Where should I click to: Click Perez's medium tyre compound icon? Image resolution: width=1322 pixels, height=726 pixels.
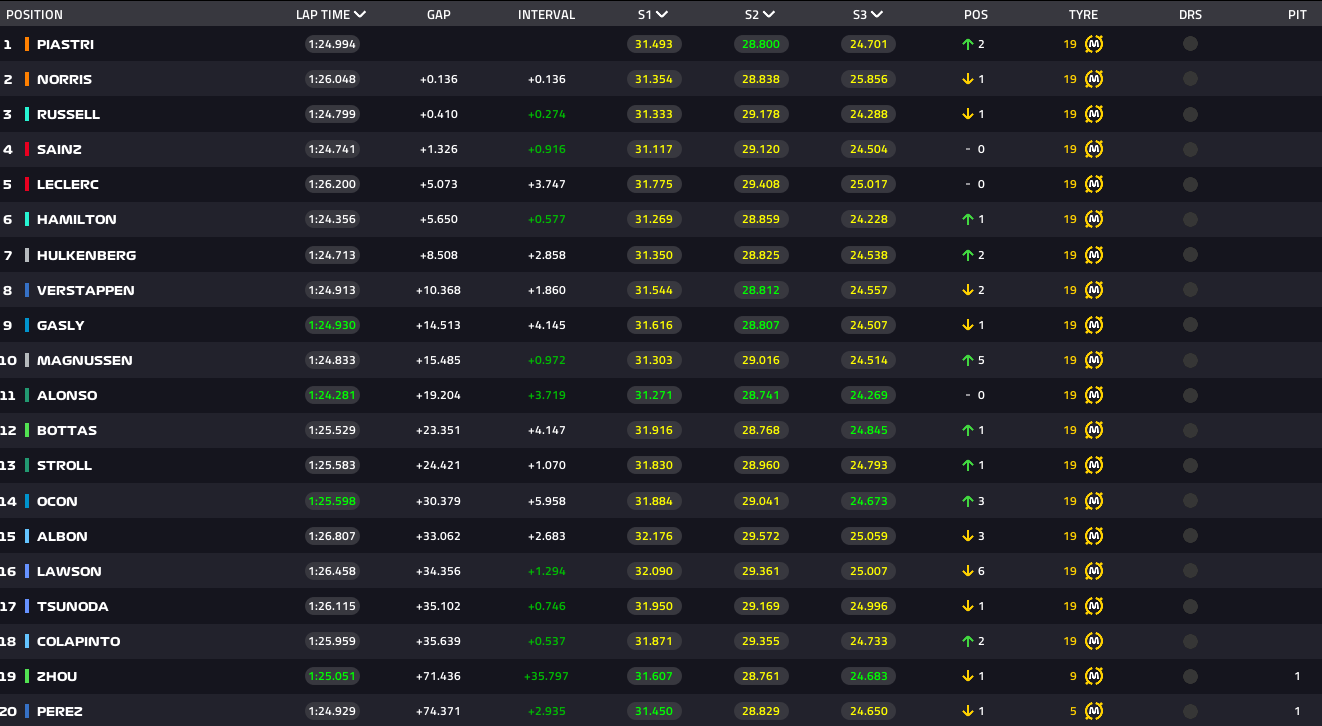coord(1094,711)
